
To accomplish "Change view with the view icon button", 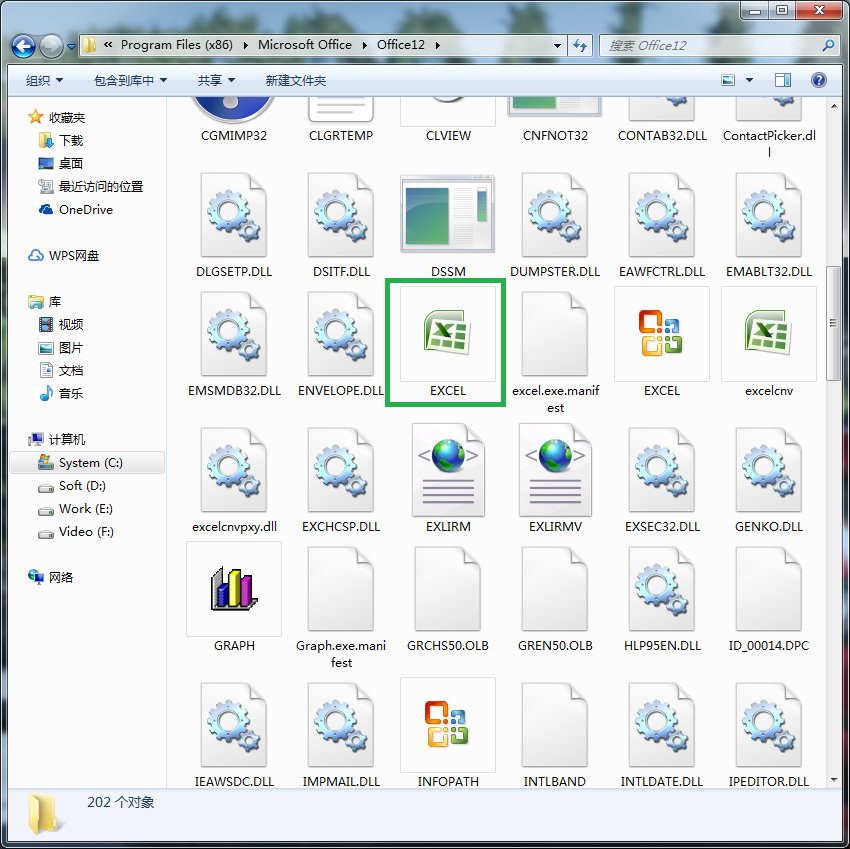I will pos(728,80).
